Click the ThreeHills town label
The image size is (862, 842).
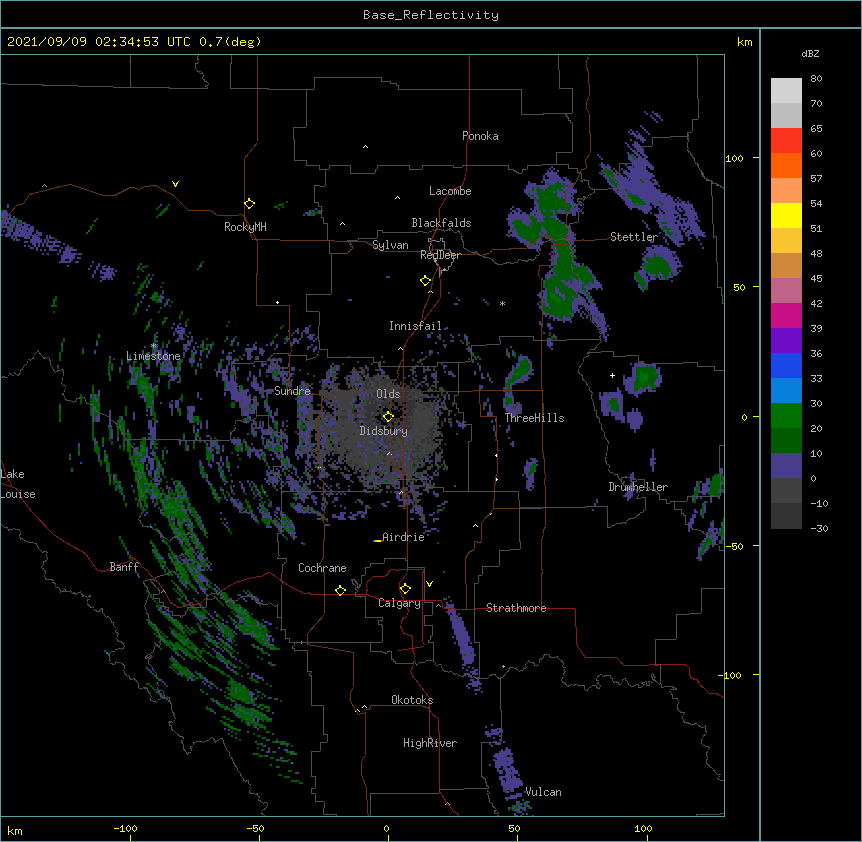tap(534, 418)
